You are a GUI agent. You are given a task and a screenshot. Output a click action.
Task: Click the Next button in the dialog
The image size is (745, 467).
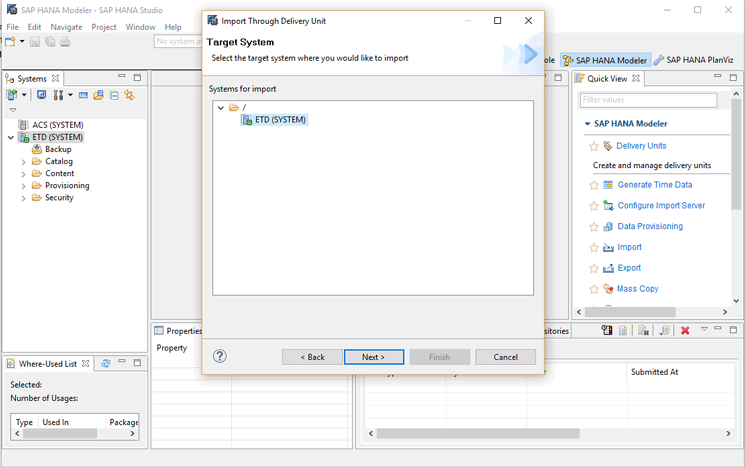pyautogui.click(x=374, y=357)
